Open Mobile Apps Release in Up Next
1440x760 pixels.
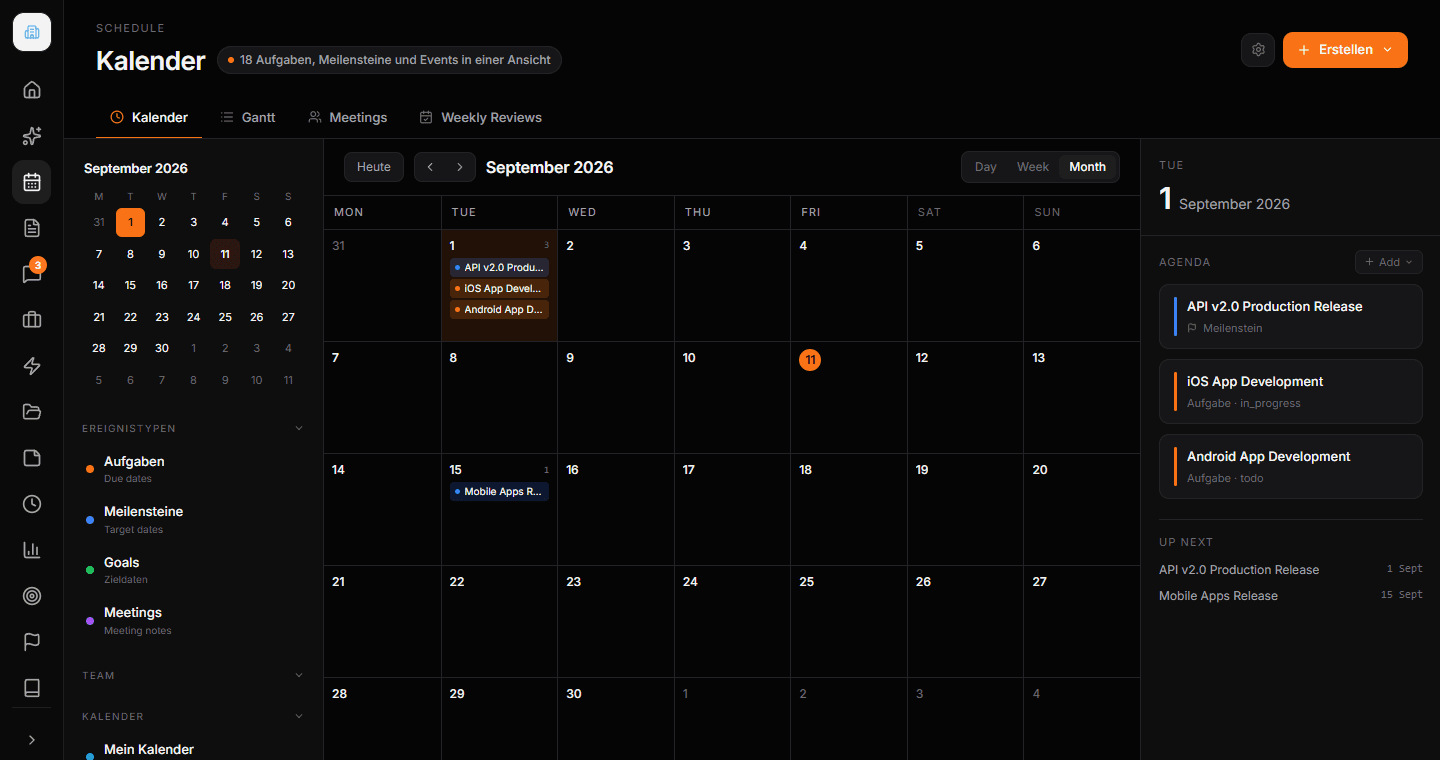[x=1290, y=596]
